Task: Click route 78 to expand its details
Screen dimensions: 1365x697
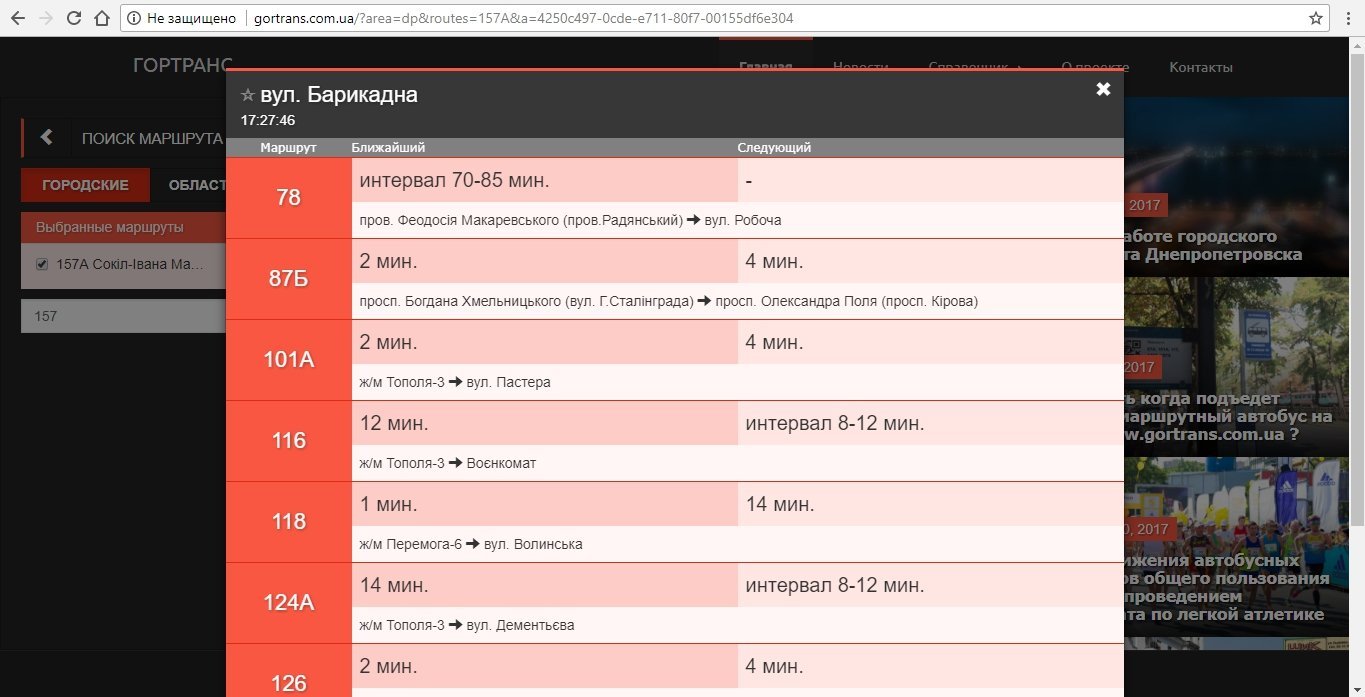Action: pyautogui.click(x=288, y=198)
